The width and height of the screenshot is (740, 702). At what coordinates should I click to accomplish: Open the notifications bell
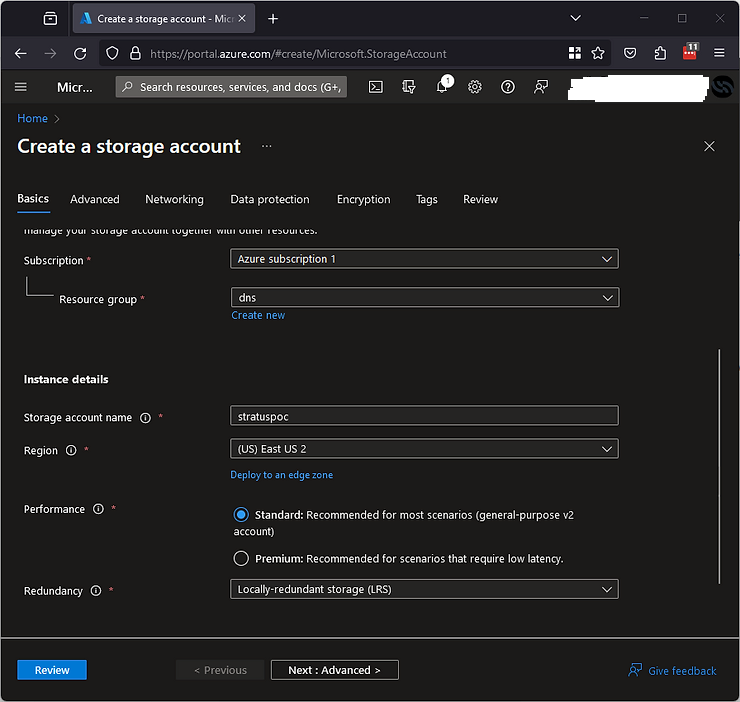443,87
